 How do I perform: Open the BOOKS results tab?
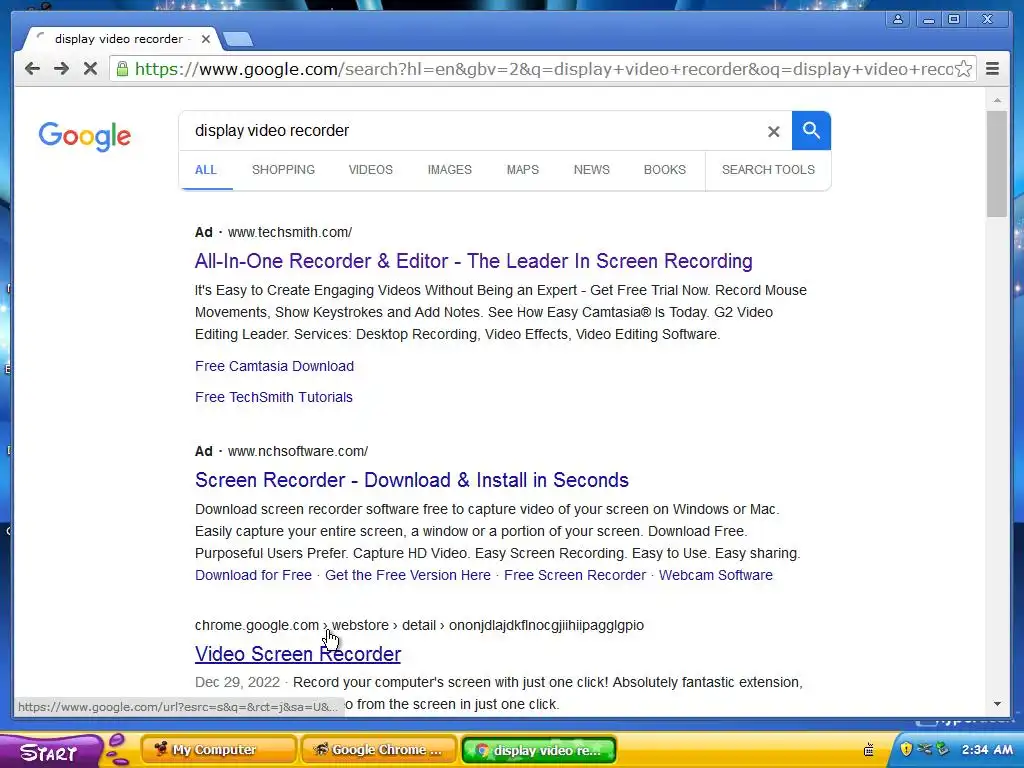[665, 170]
